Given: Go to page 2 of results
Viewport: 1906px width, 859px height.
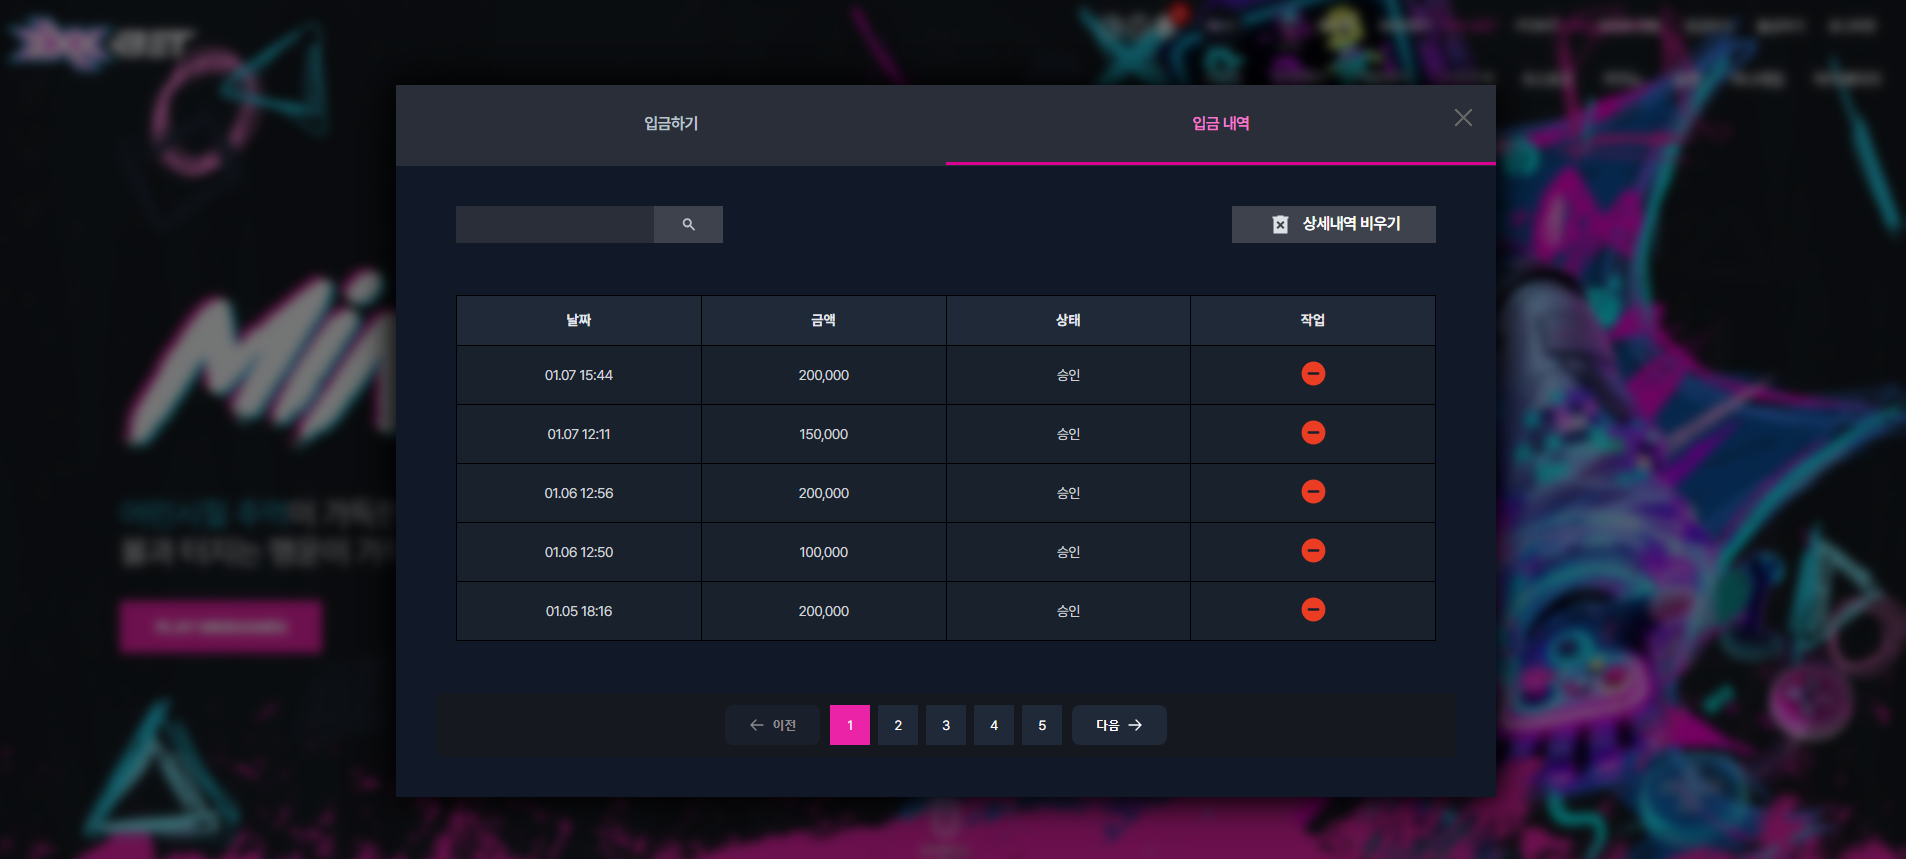Looking at the screenshot, I should tap(898, 725).
